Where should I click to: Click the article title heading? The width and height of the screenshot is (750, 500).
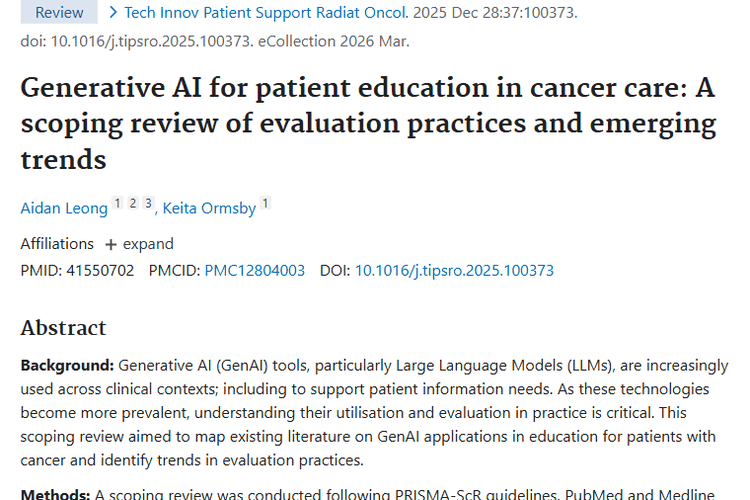(x=368, y=123)
